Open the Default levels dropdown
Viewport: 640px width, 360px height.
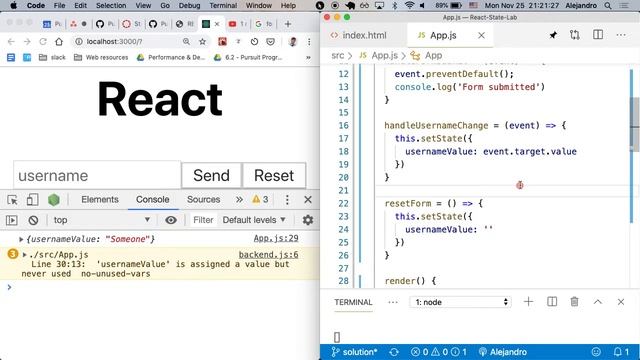[254, 220]
